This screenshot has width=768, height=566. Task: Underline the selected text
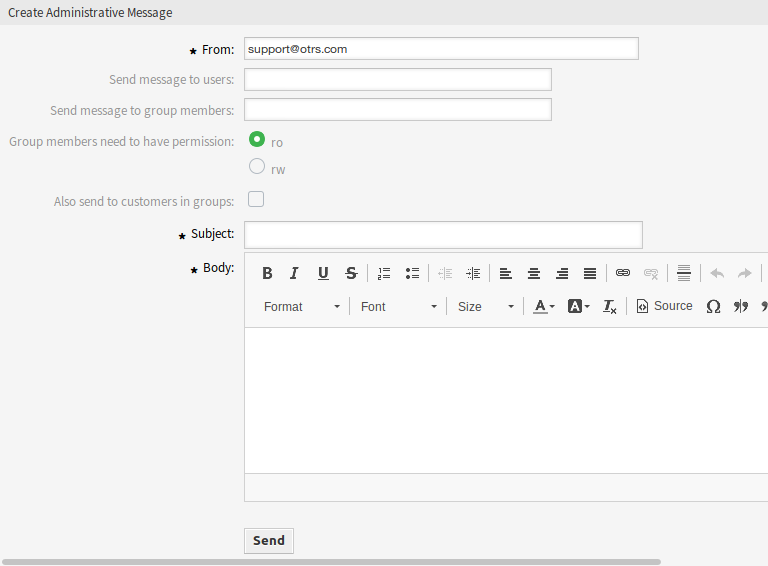tap(323, 273)
